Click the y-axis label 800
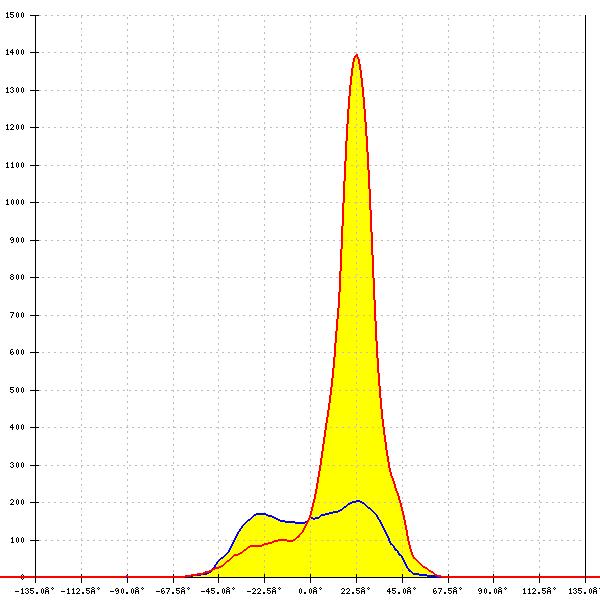The height and width of the screenshot is (600, 600). click(17, 277)
